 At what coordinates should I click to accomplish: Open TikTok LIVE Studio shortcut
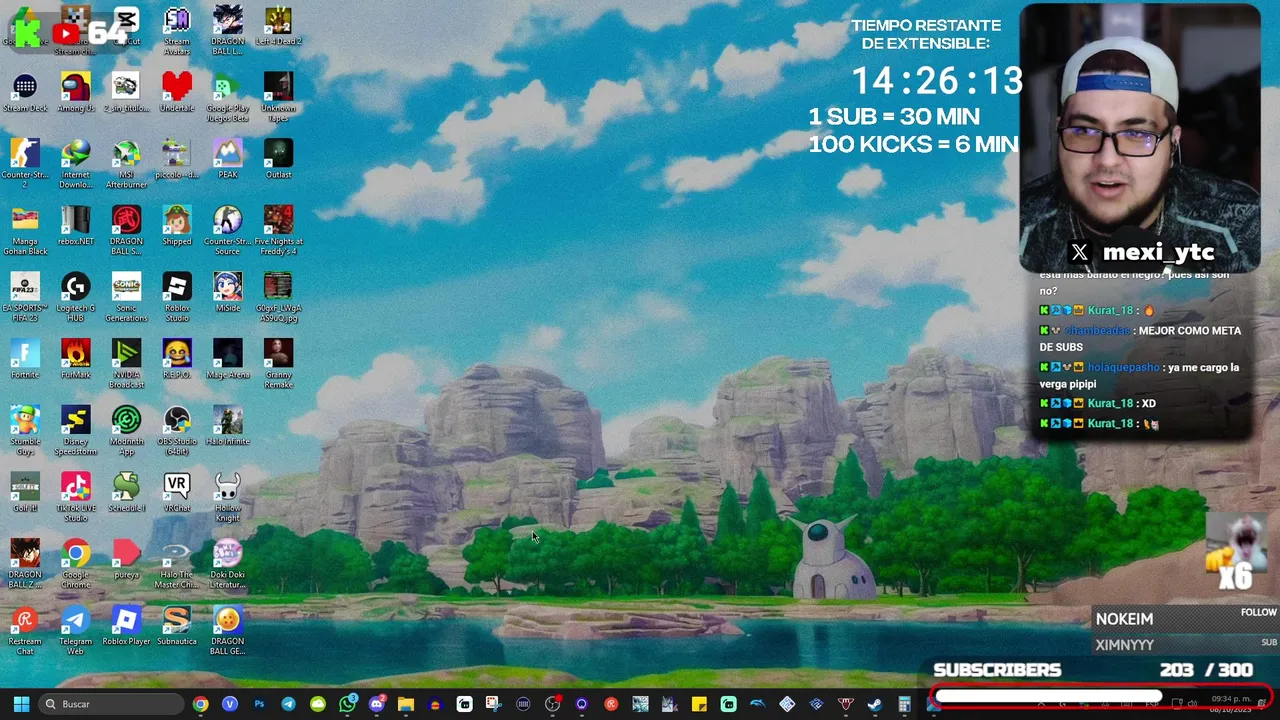click(x=76, y=498)
